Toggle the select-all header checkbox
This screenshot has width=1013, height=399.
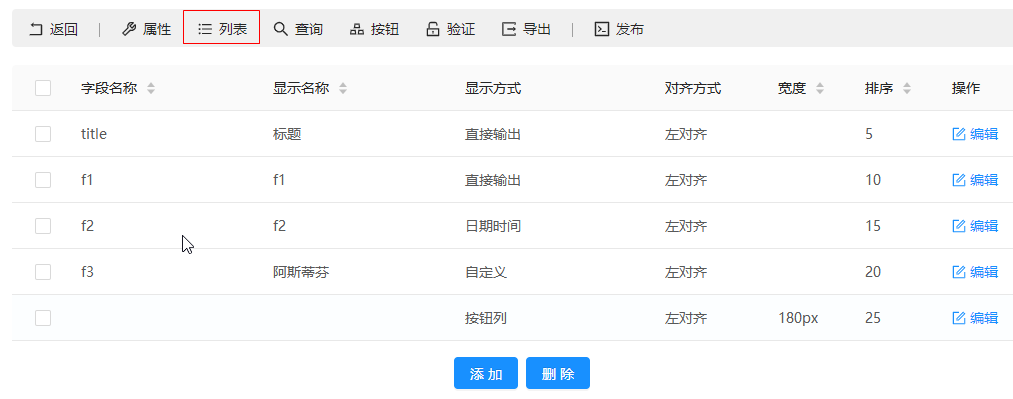point(43,88)
